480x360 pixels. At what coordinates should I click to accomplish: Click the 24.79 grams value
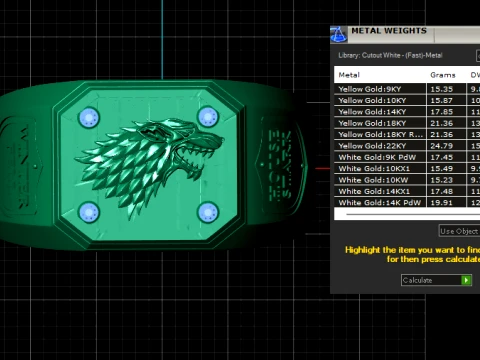[x=441, y=146]
